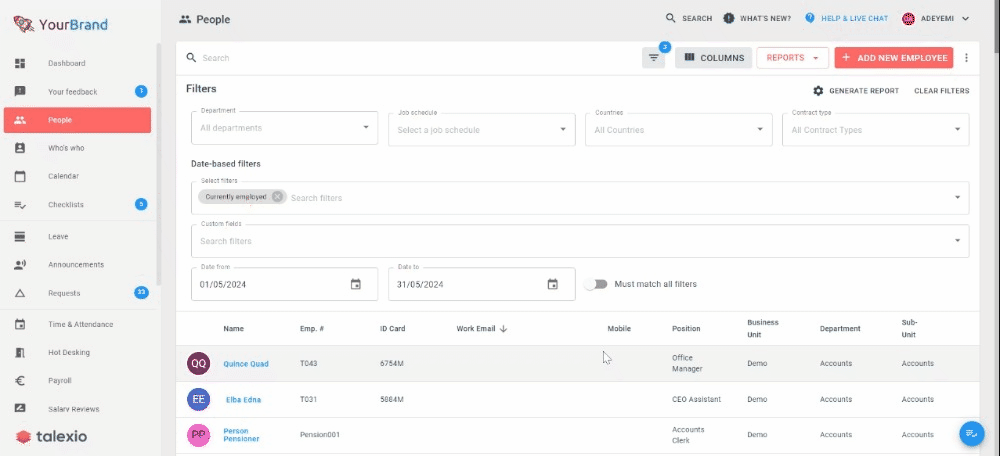Click Add New Employee button
The width and height of the screenshot is (1000, 456).
click(893, 58)
